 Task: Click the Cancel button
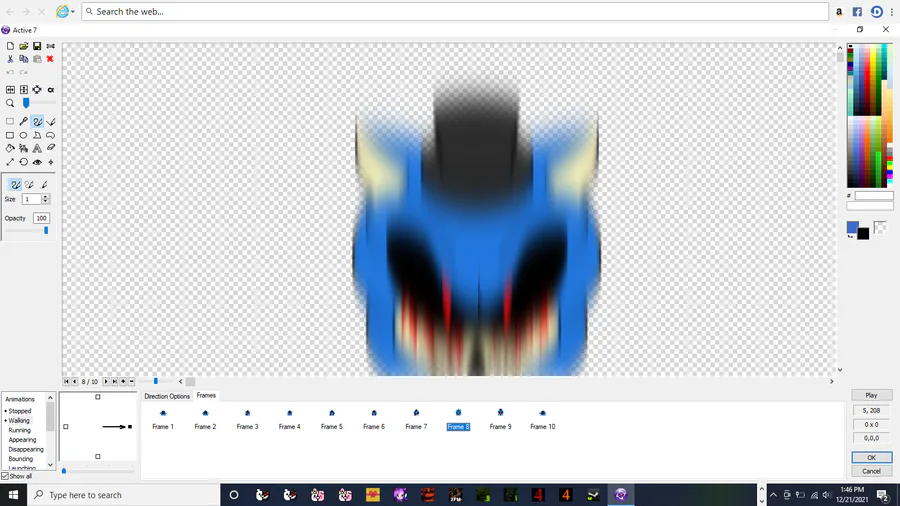click(871, 471)
